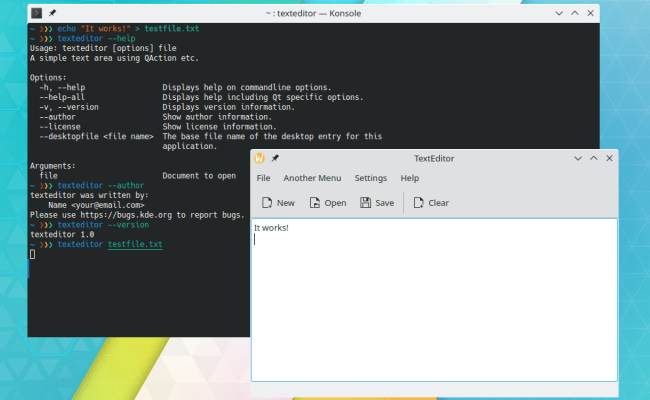Screen dimensions: 650x400
Task: Open the Settings menu in TextEditor
Action: click(x=371, y=178)
